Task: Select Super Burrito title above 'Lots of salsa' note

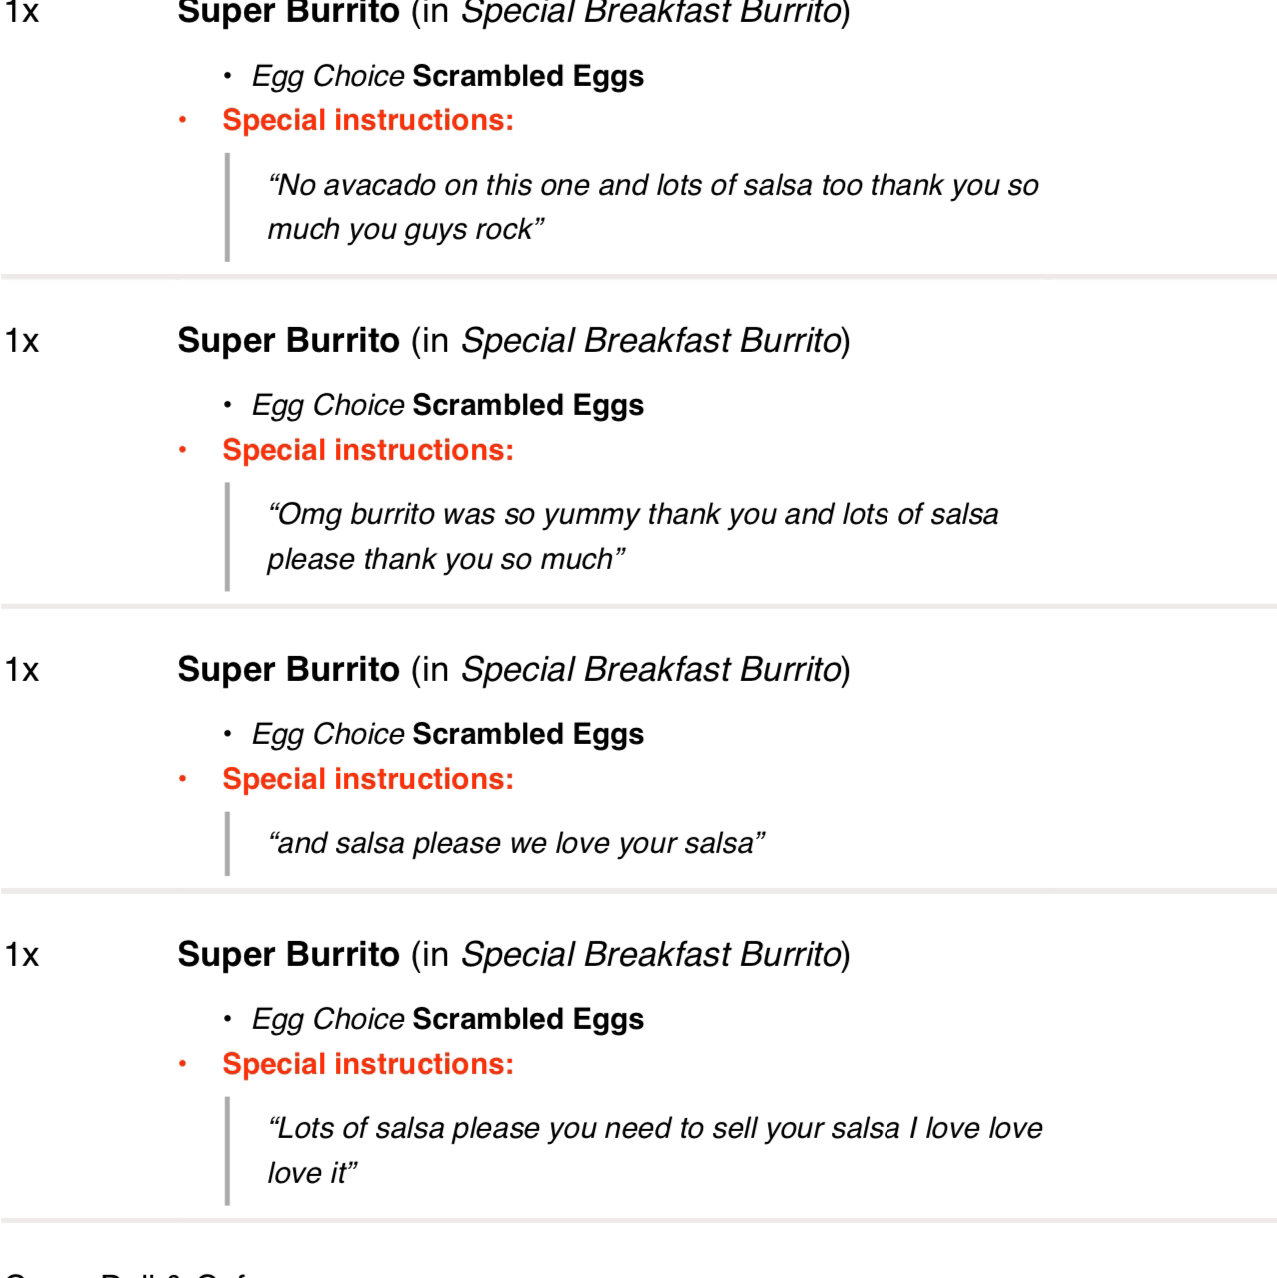Action: tap(288, 954)
